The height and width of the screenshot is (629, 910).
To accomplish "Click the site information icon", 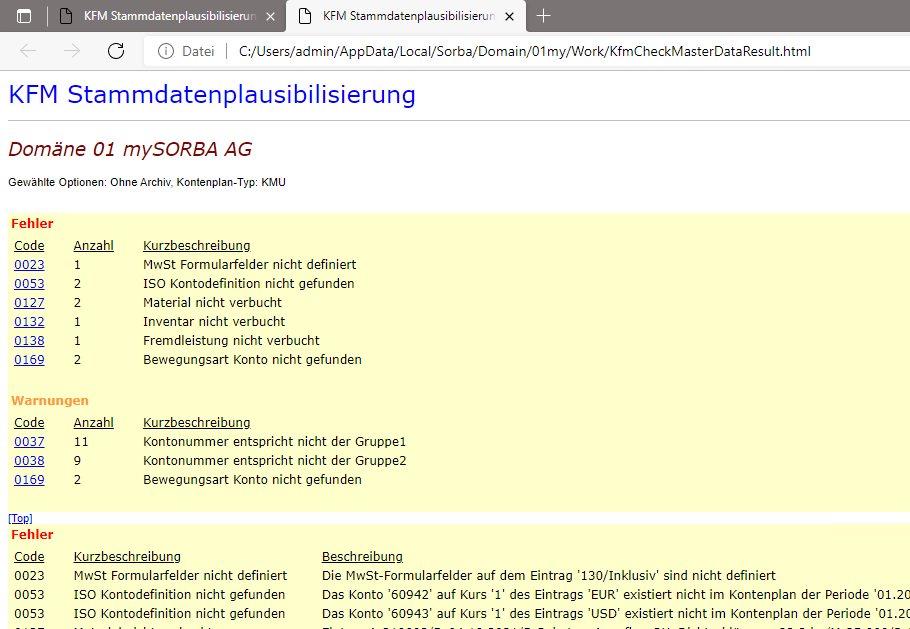I will 165,51.
